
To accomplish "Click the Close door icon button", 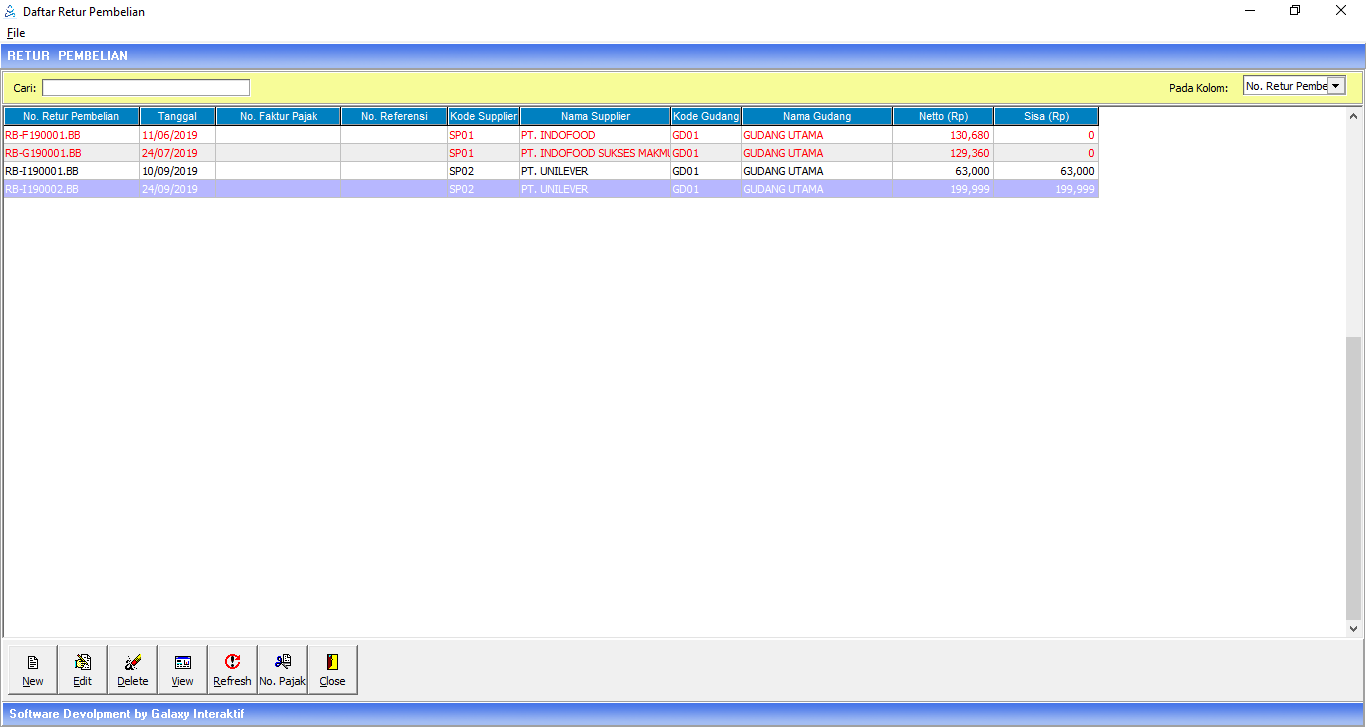I will point(333,669).
